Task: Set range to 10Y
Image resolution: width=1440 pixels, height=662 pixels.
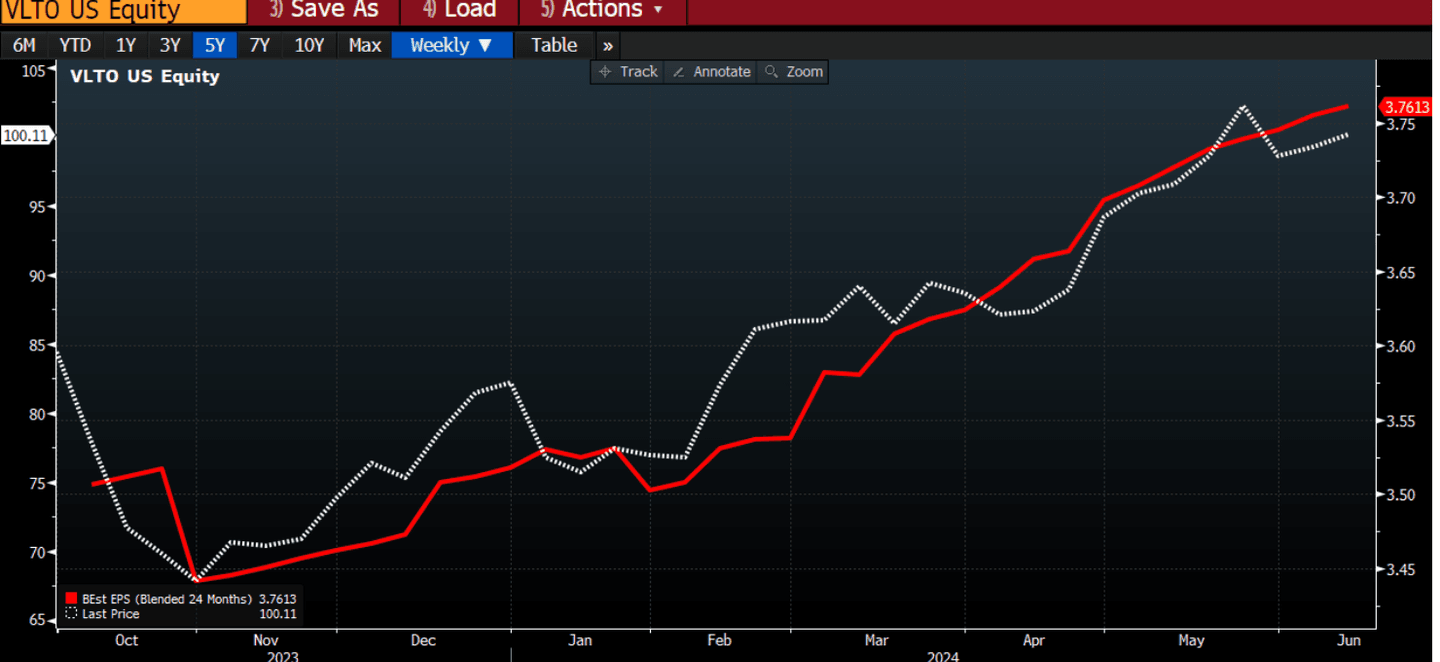Action: [x=309, y=45]
